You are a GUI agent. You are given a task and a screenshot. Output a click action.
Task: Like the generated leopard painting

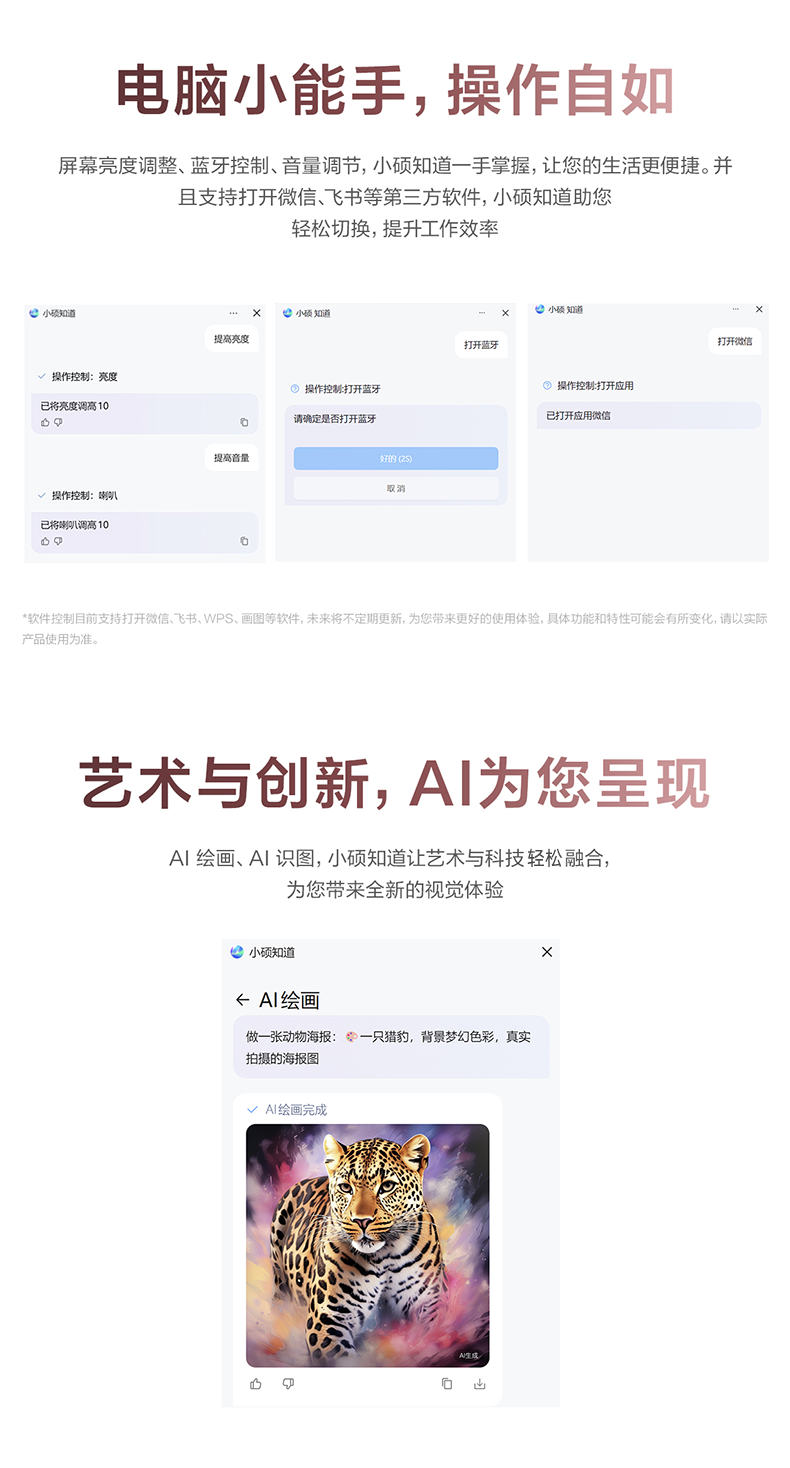point(256,1383)
